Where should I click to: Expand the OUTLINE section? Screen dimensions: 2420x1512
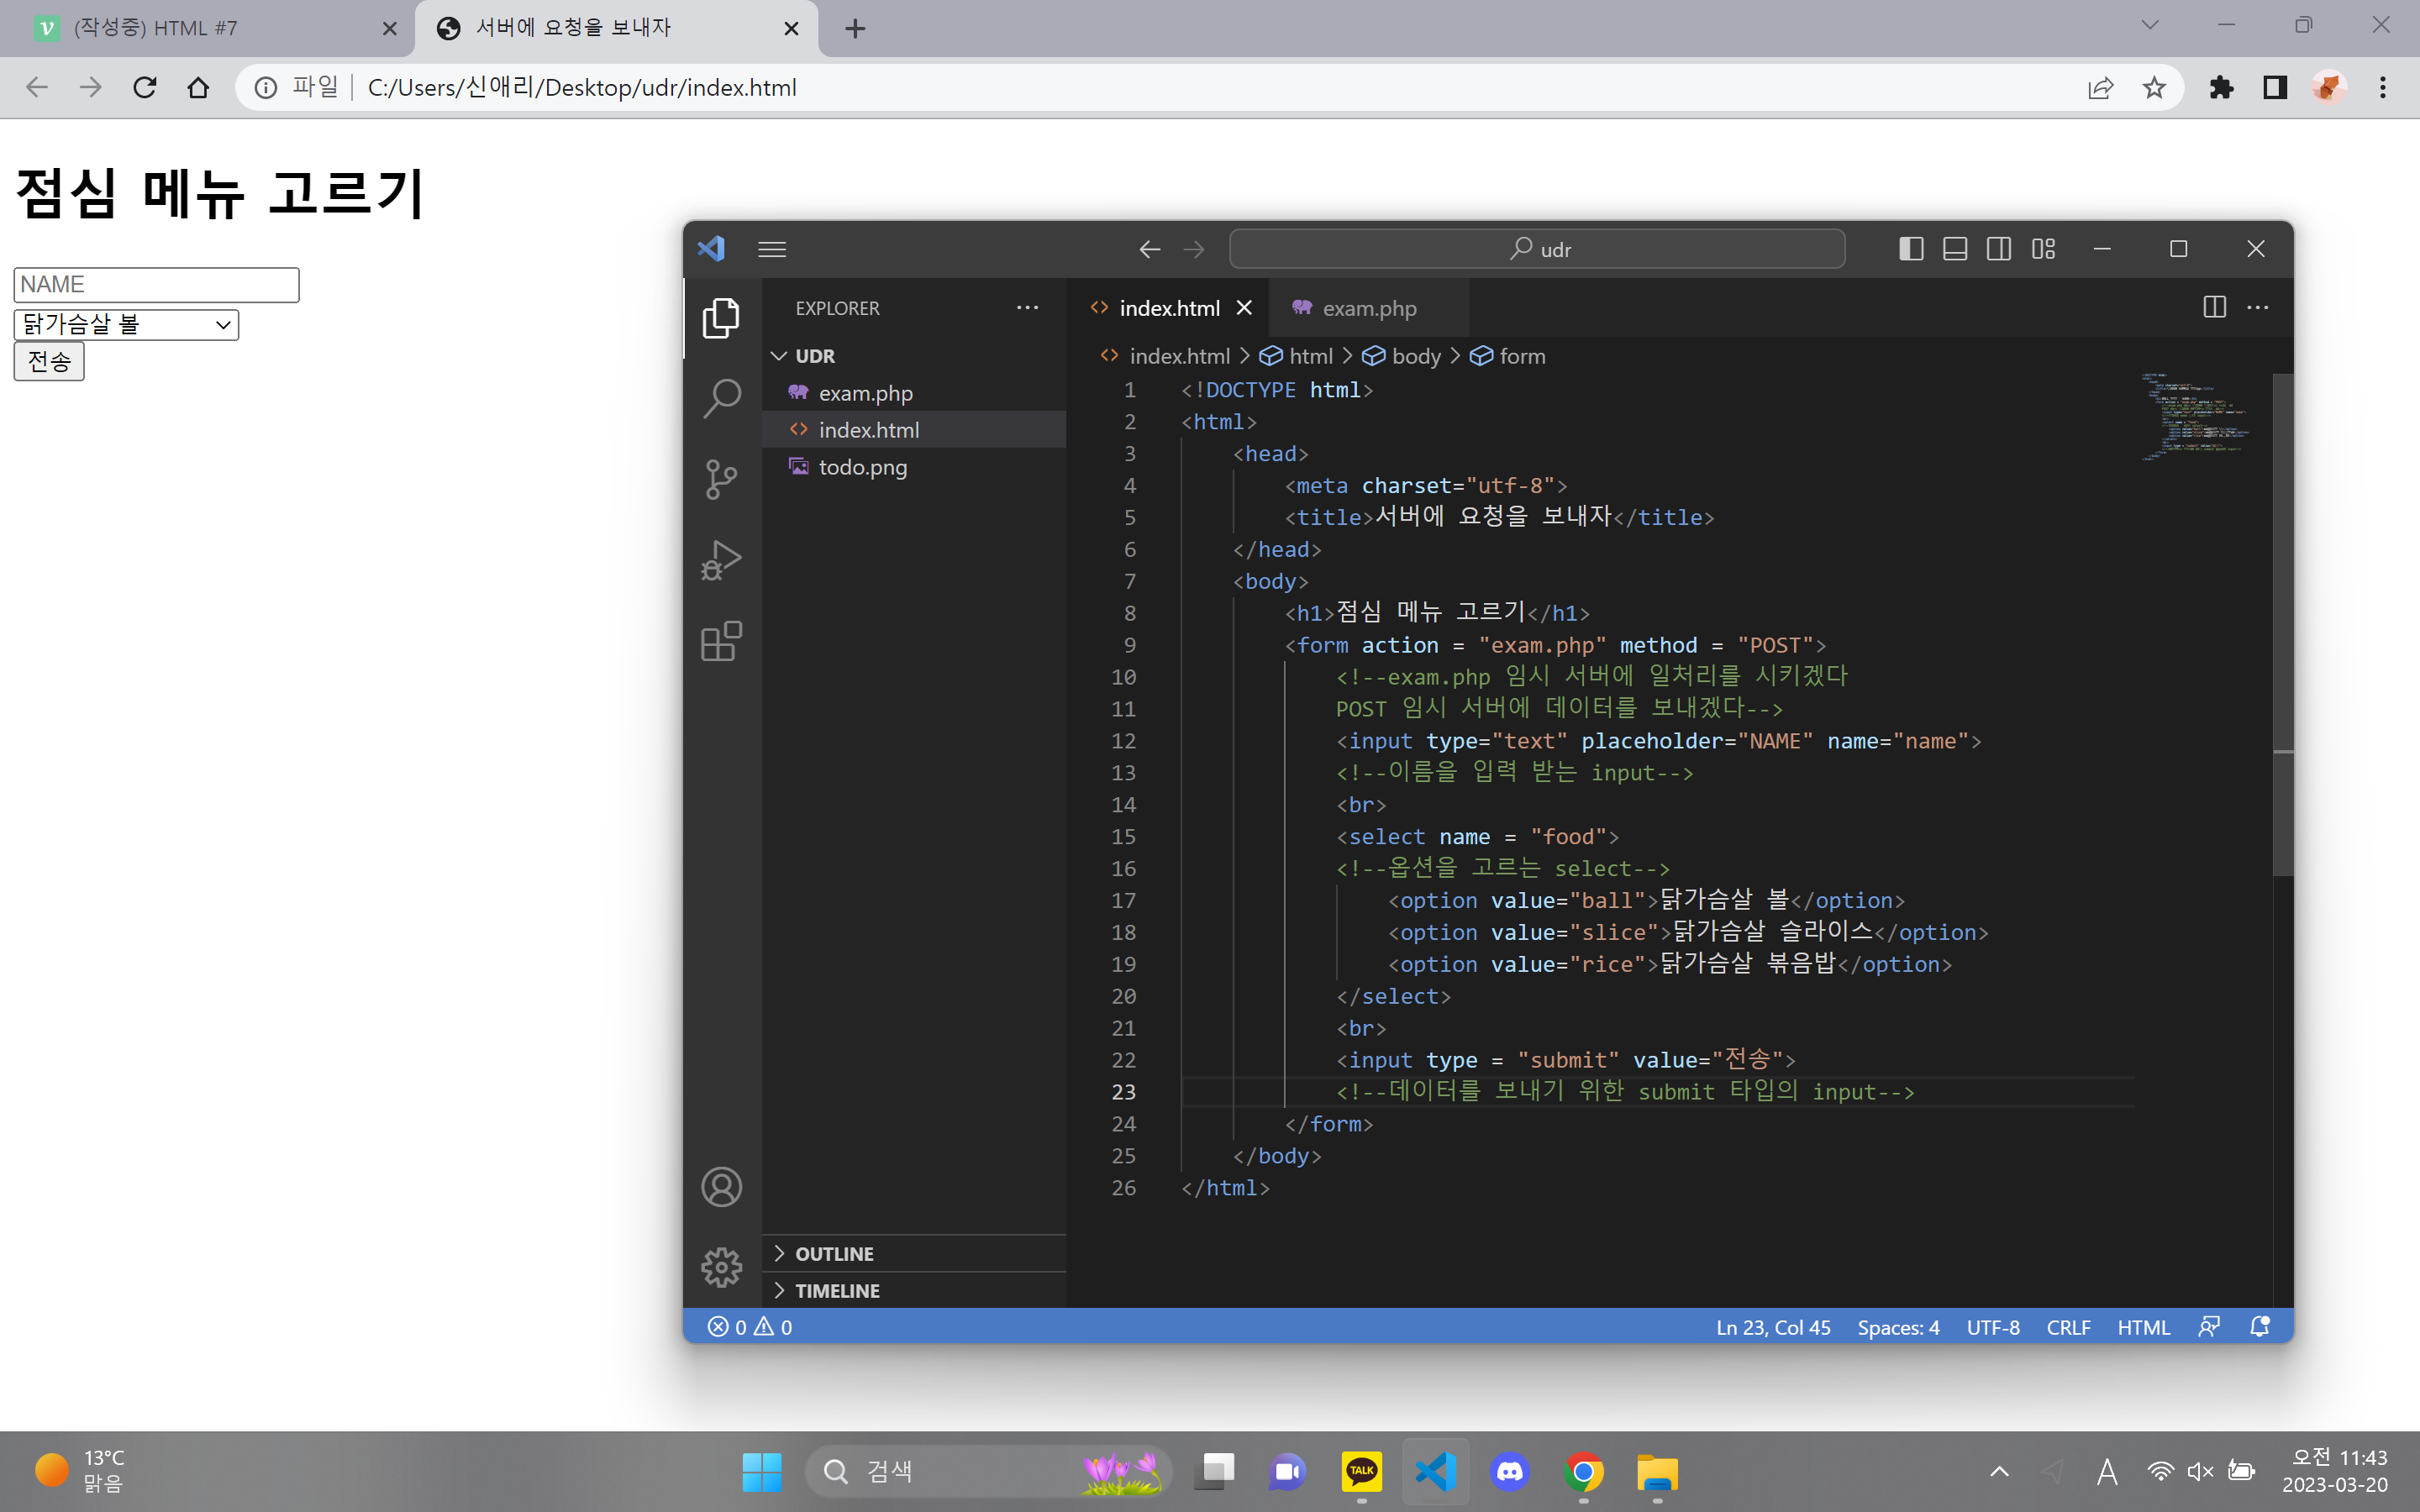[x=834, y=1254]
